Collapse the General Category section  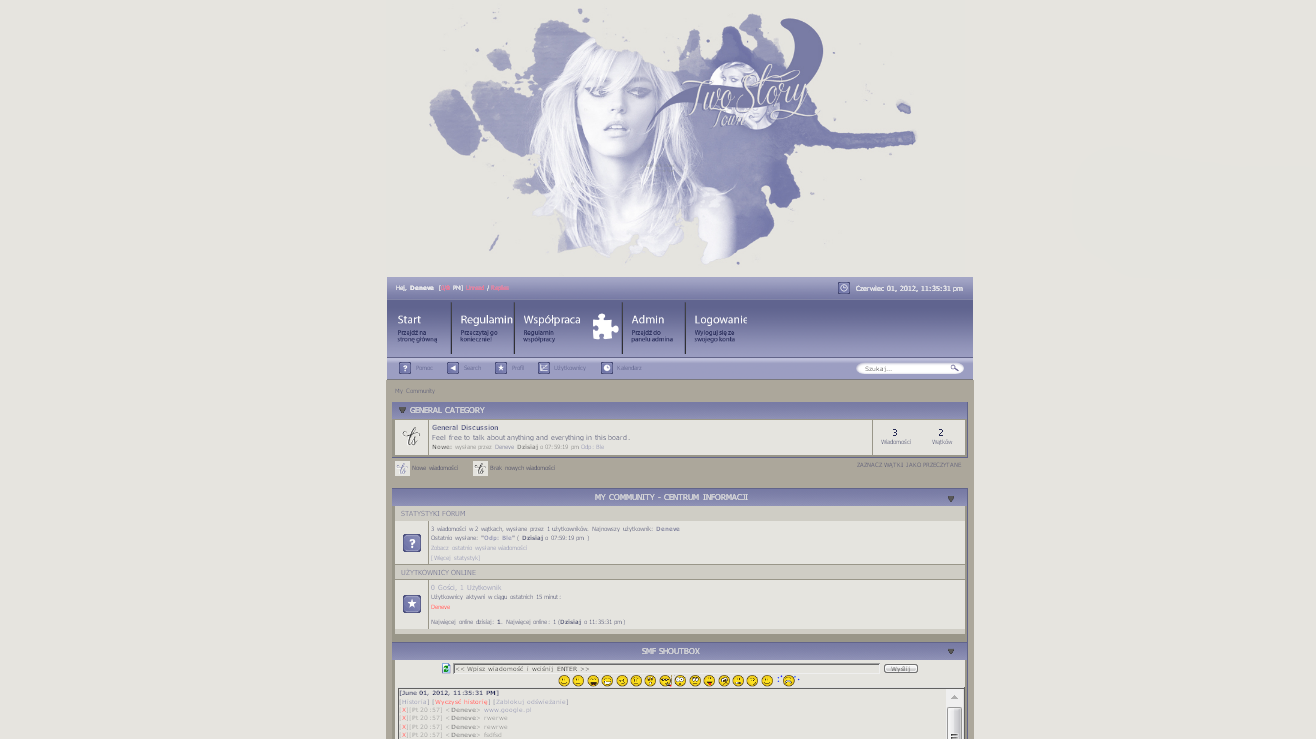pyautogui.click(x=403, y=410)
